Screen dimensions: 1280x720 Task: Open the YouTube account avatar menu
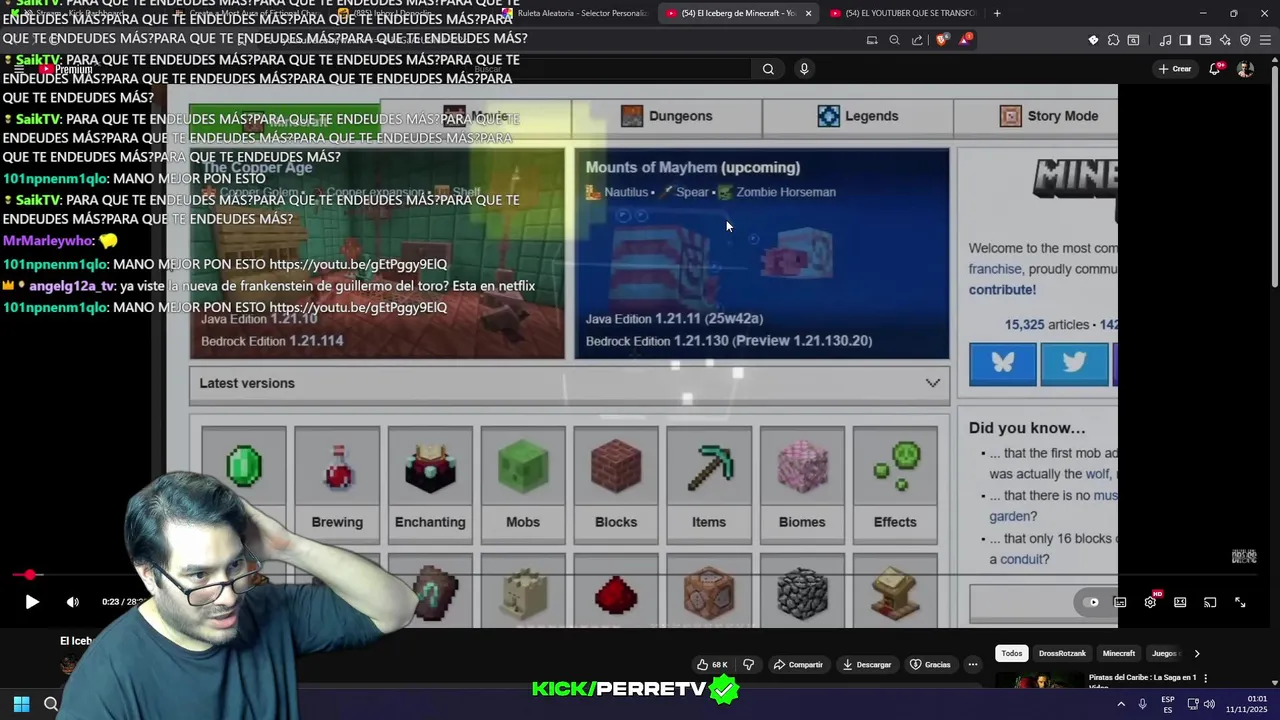[x=1245, y=69]
